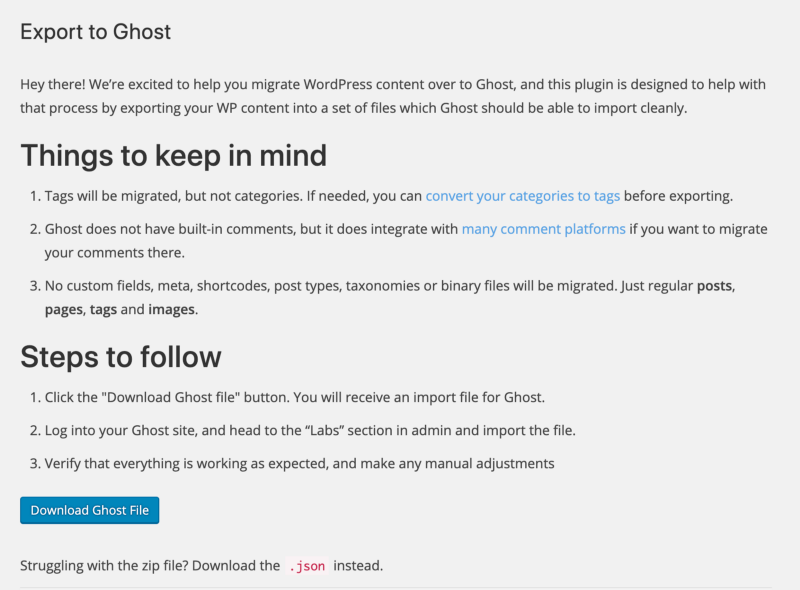Screen dimensions: 800x590
Task: Click the Steps to follow heading
Action: [121, 356]
